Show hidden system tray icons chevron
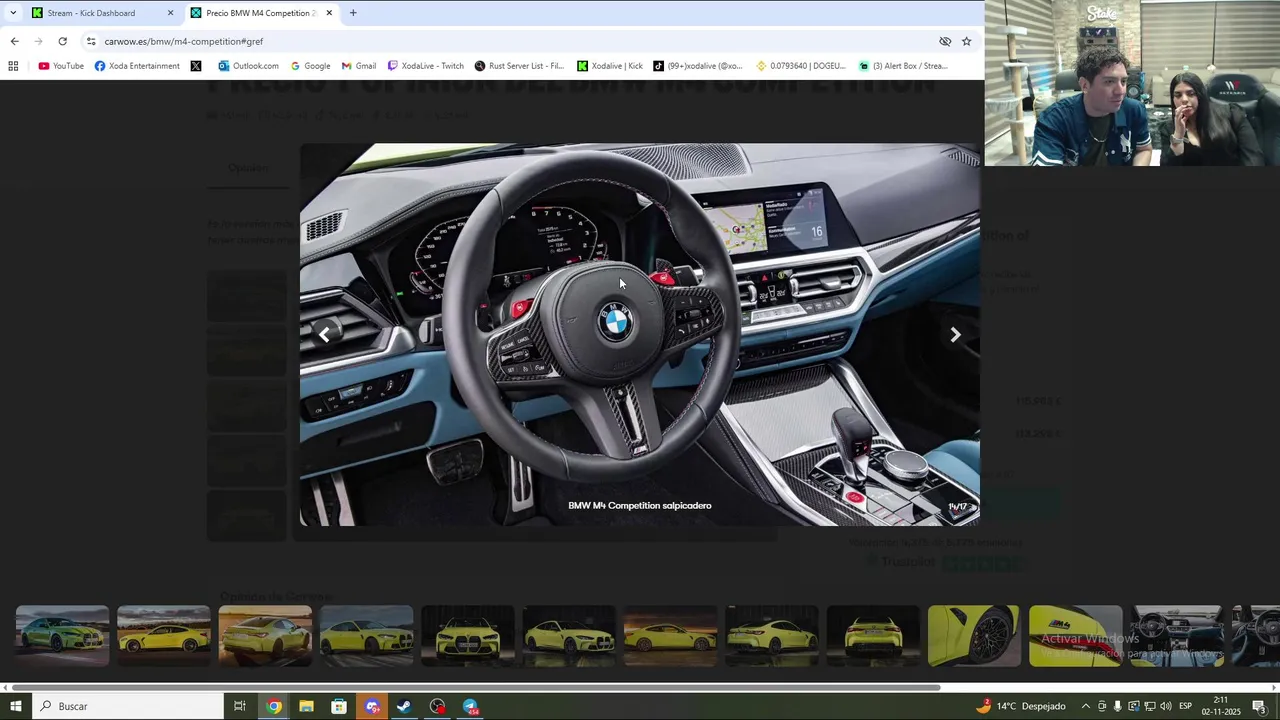The height and width of the screenshot is (720, 1280). point(1085,706)
